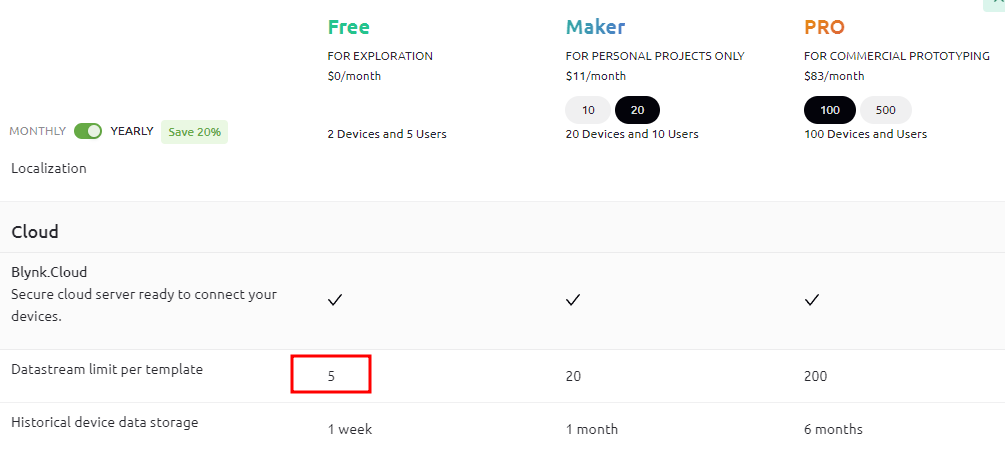
Task: Click the YEARLY billing label
Action: pos(132,131)
